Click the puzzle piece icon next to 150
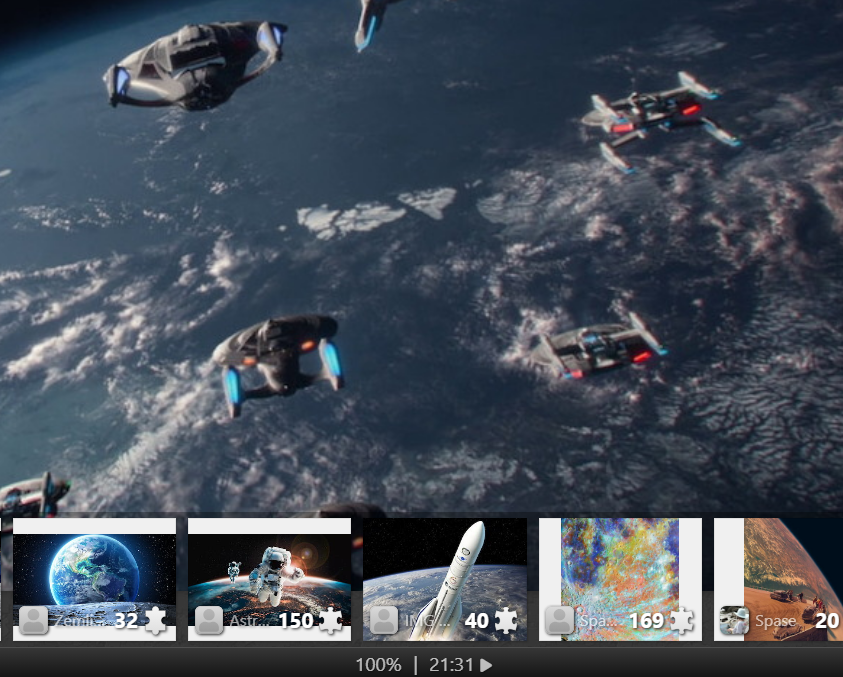 coord(331,621)
